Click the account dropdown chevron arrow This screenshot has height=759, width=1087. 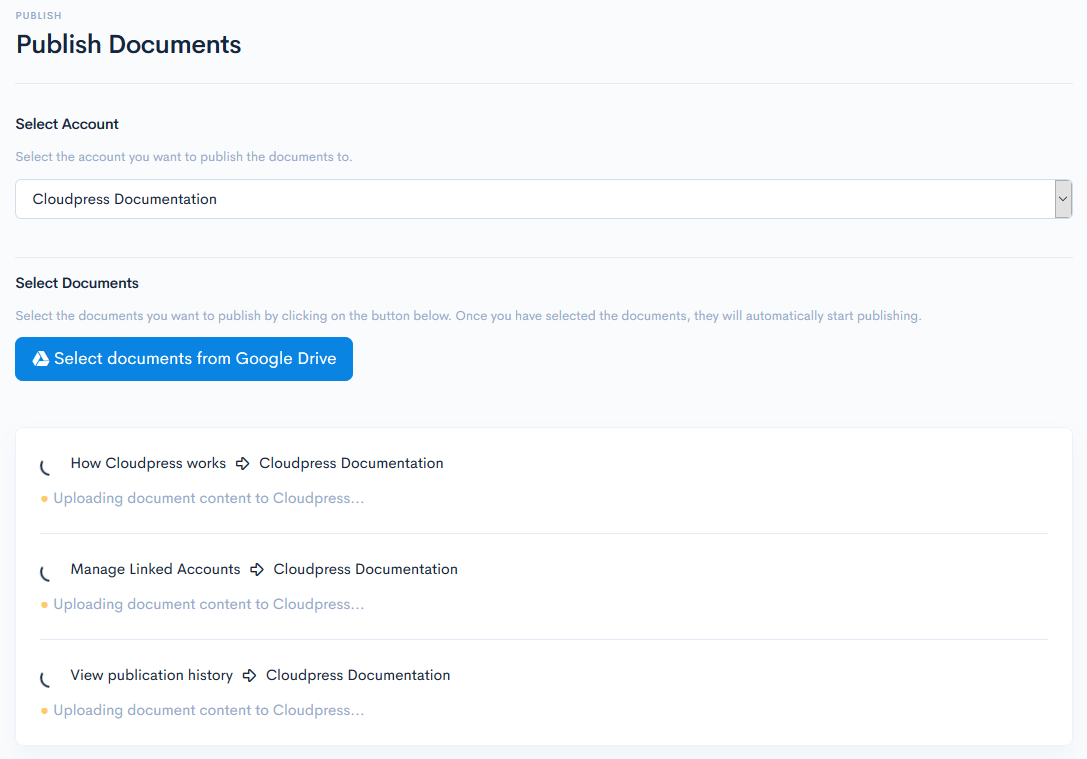(1063, 199)
